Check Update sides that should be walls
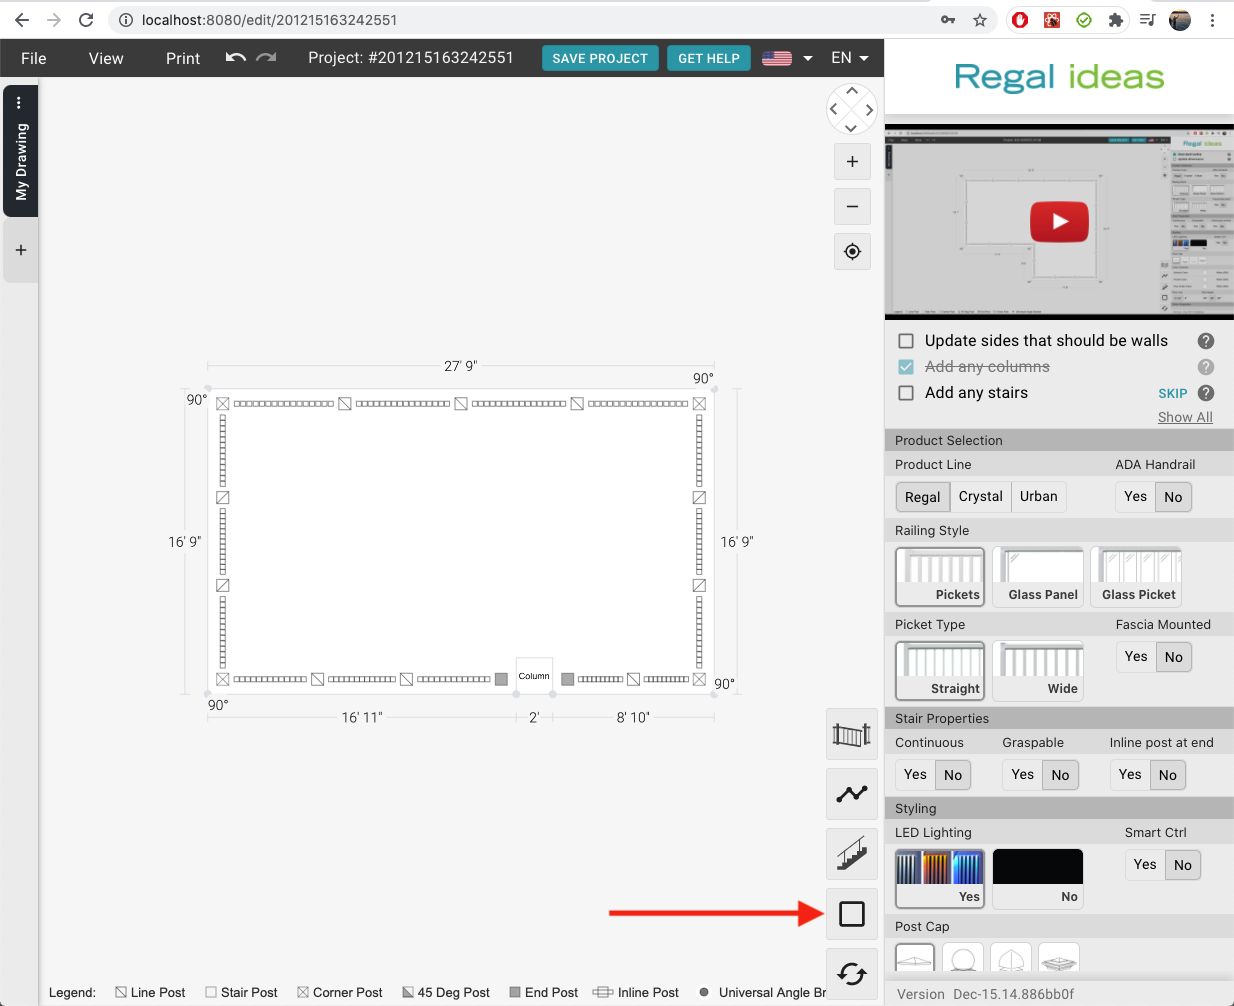 coord(905,340)
